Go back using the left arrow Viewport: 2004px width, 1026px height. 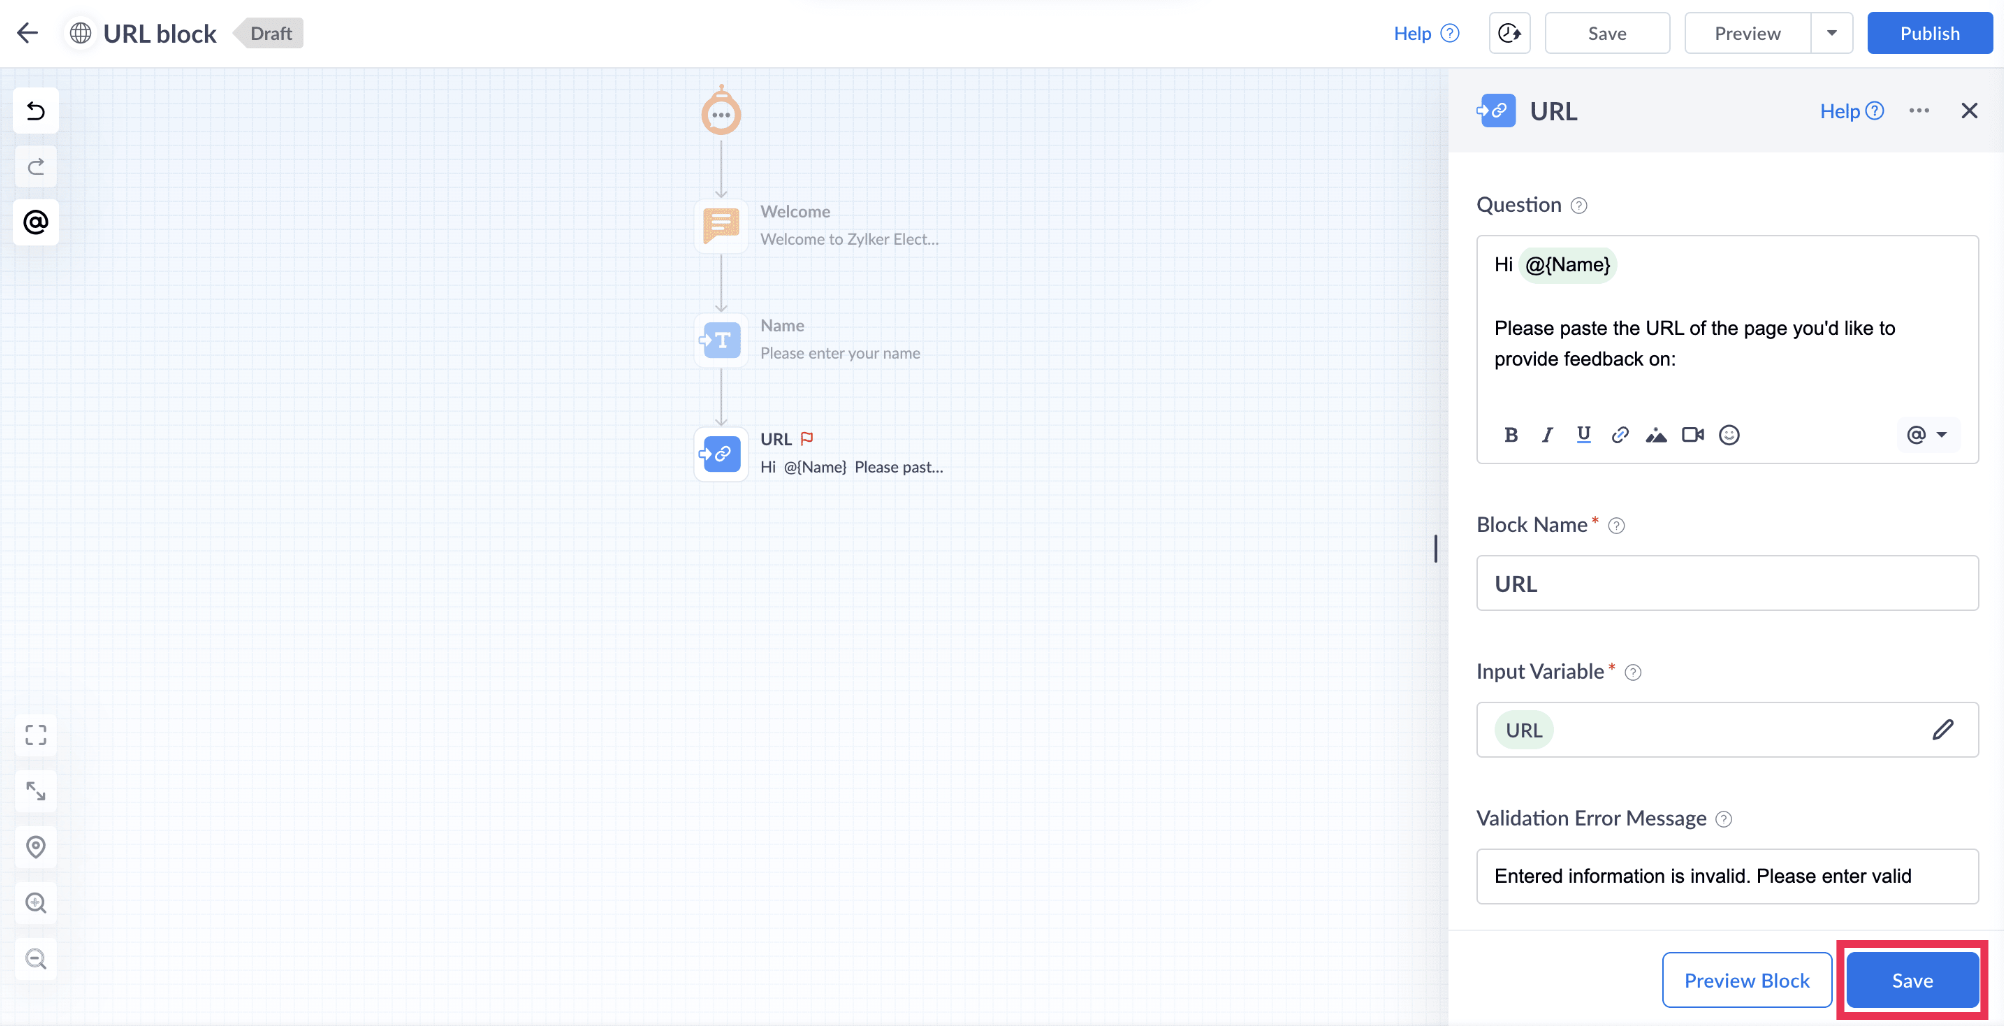[x=28, y=33]
